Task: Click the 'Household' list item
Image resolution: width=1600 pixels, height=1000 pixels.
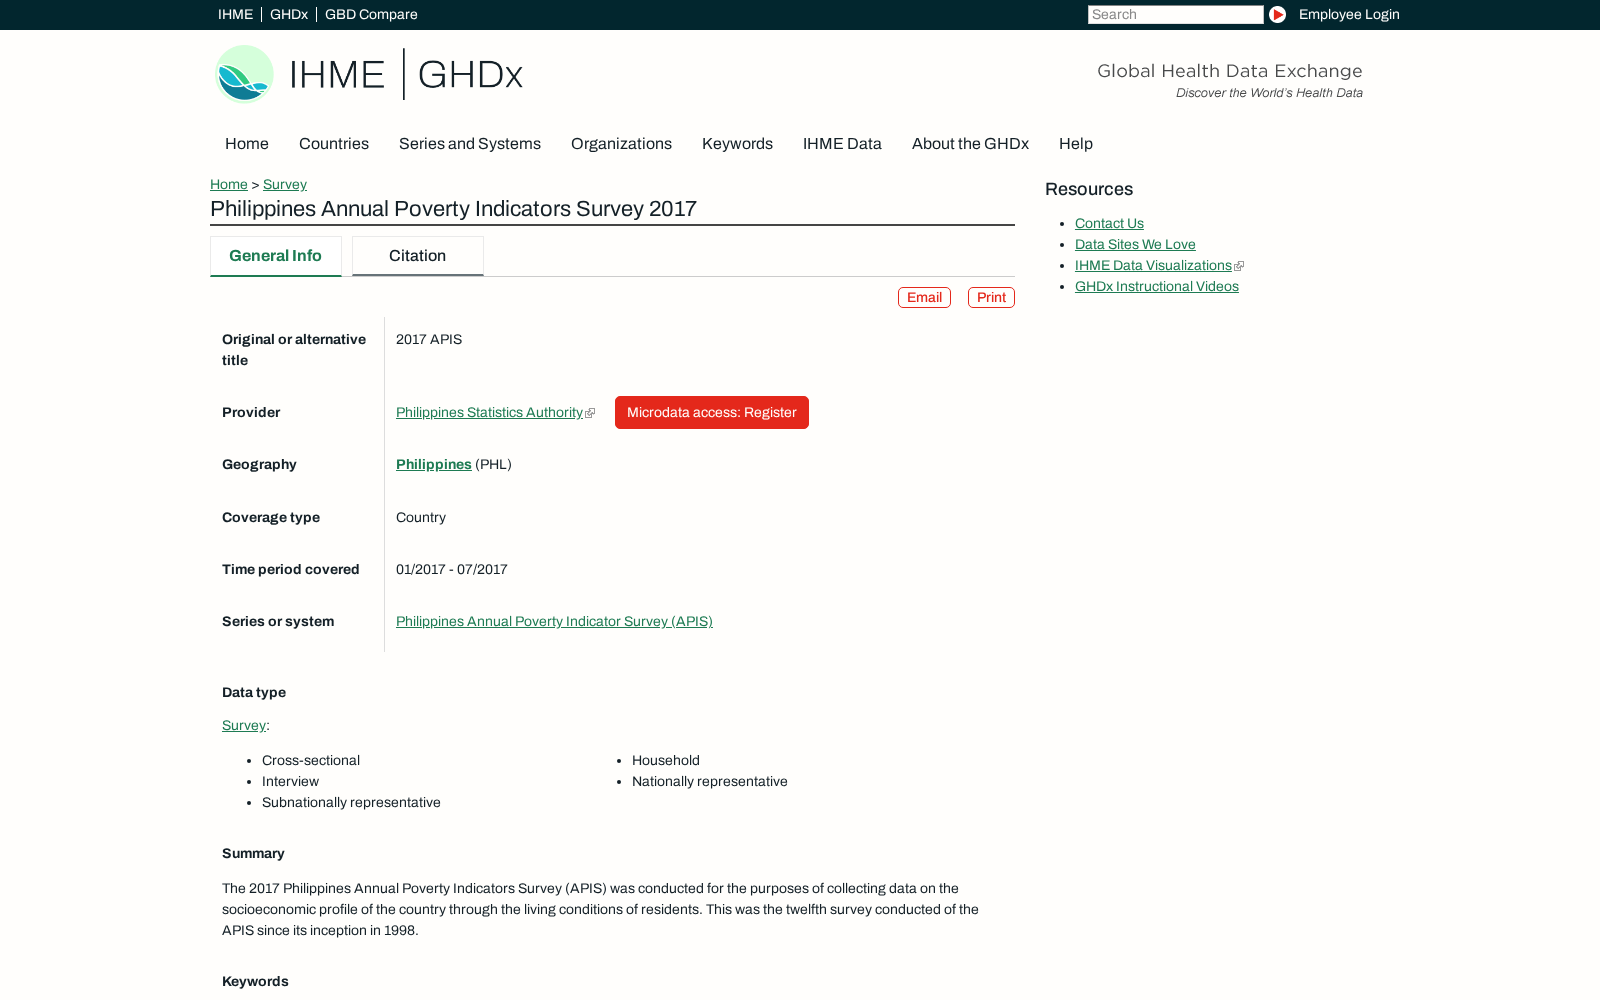Action: coord(666,761)
